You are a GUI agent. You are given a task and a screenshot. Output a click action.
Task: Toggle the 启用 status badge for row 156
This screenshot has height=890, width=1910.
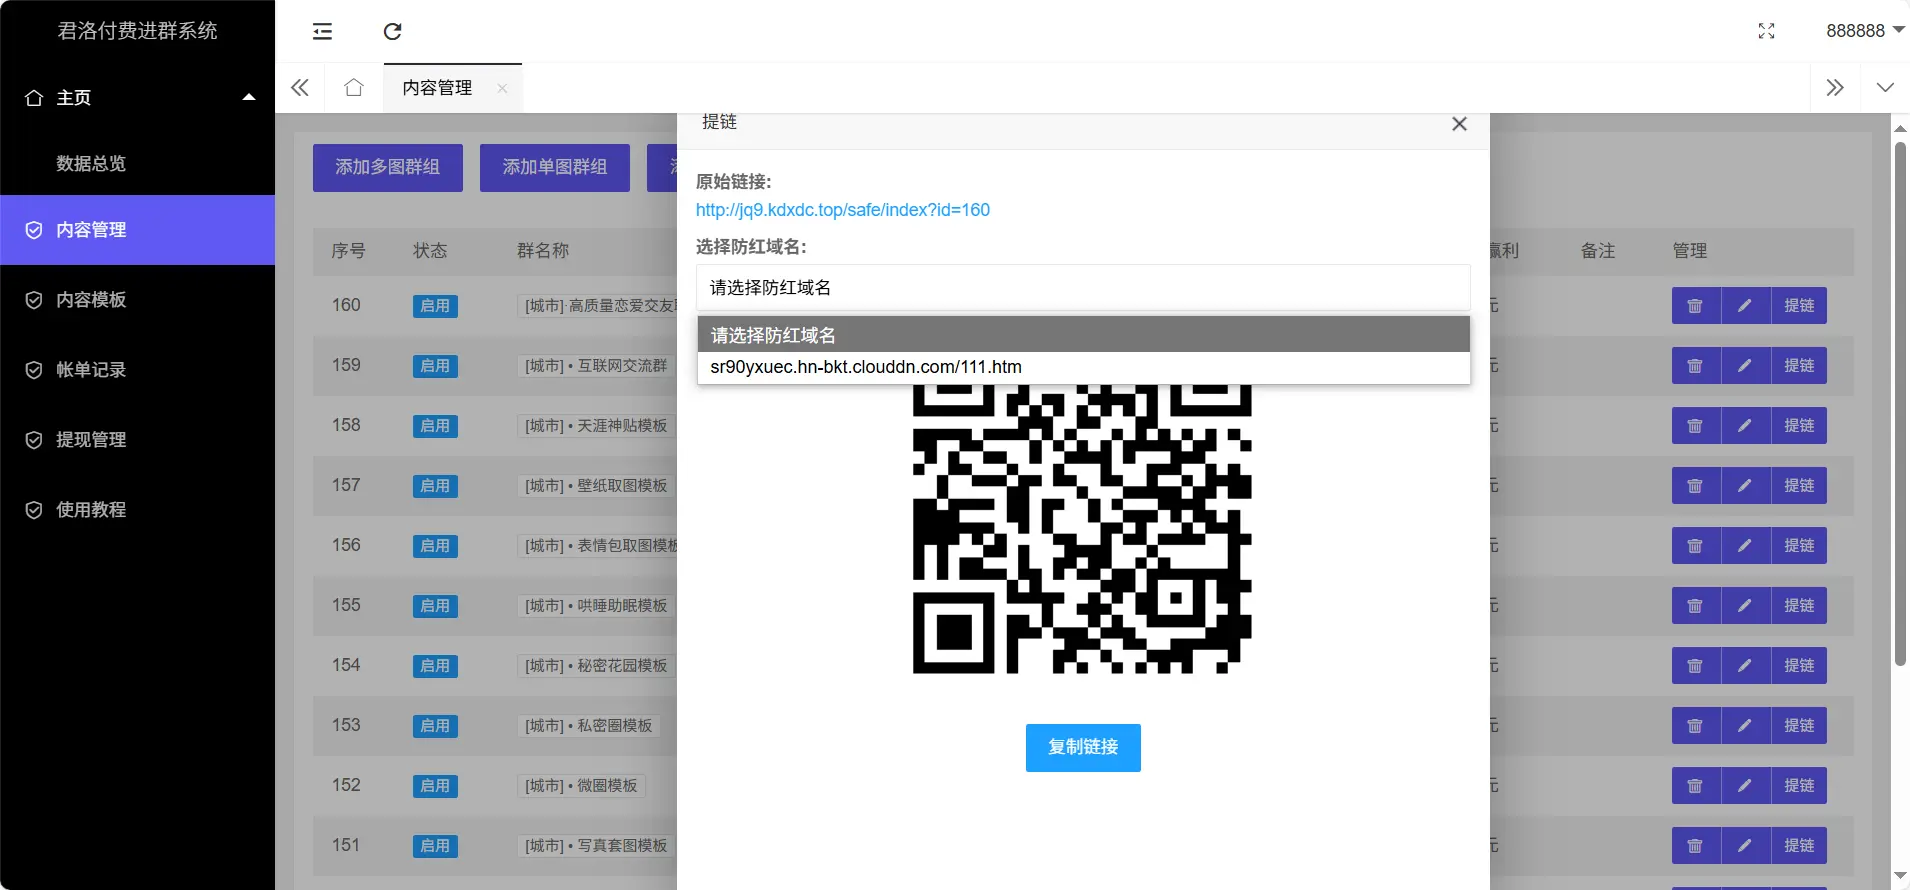pyautogui.click(x=435, y=546)
